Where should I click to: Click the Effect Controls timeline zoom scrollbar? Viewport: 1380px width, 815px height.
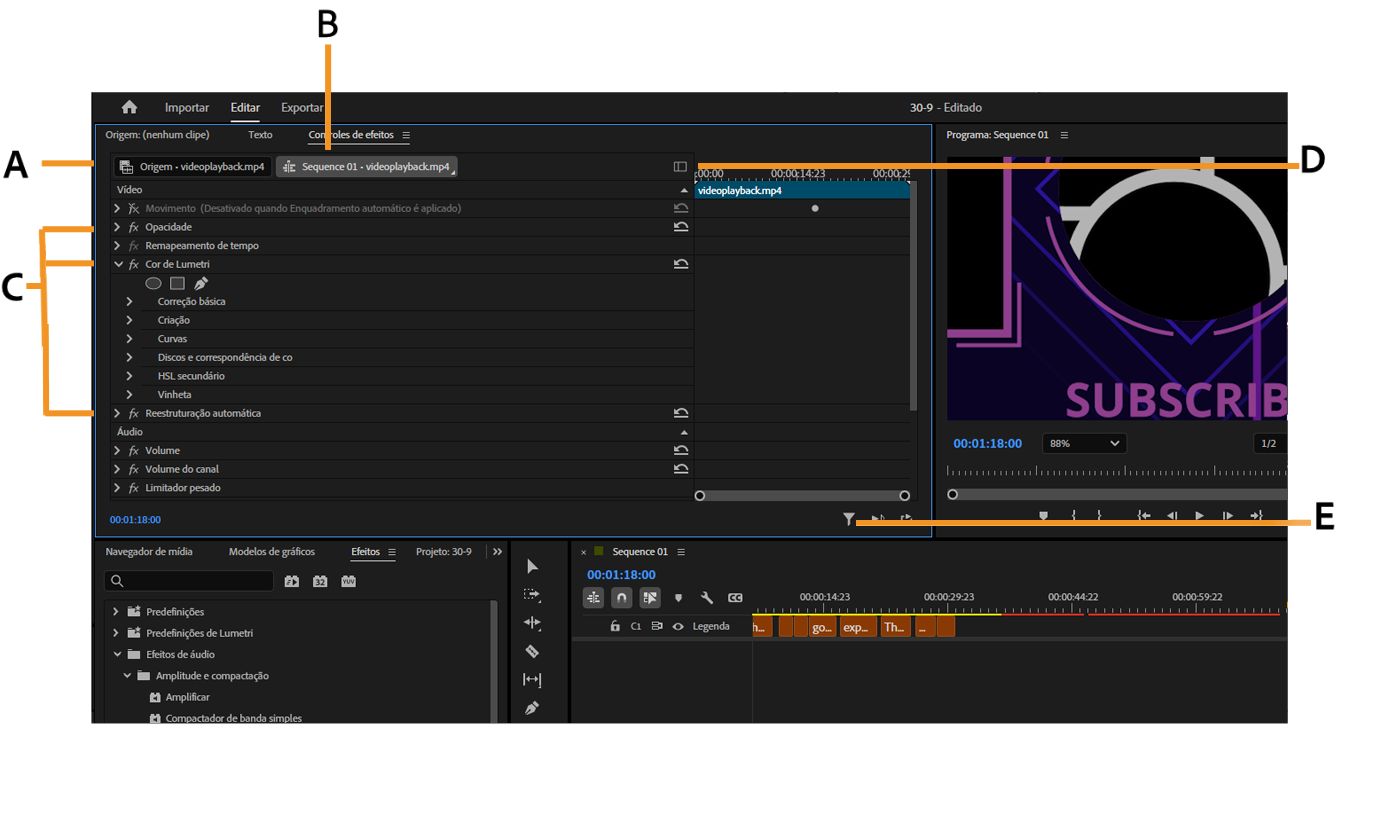(802, 495)
